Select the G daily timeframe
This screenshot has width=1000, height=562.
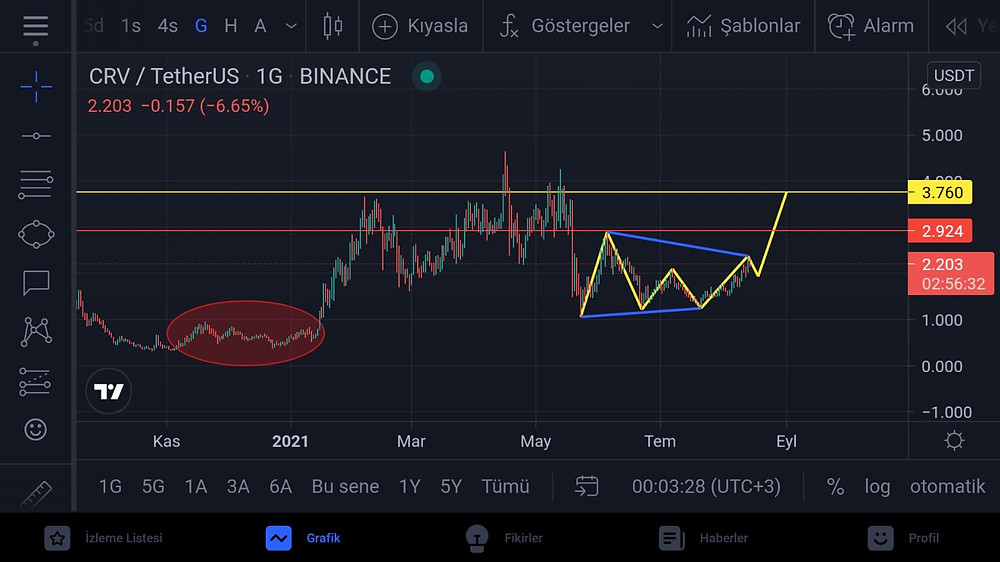[x=201, y=26]
